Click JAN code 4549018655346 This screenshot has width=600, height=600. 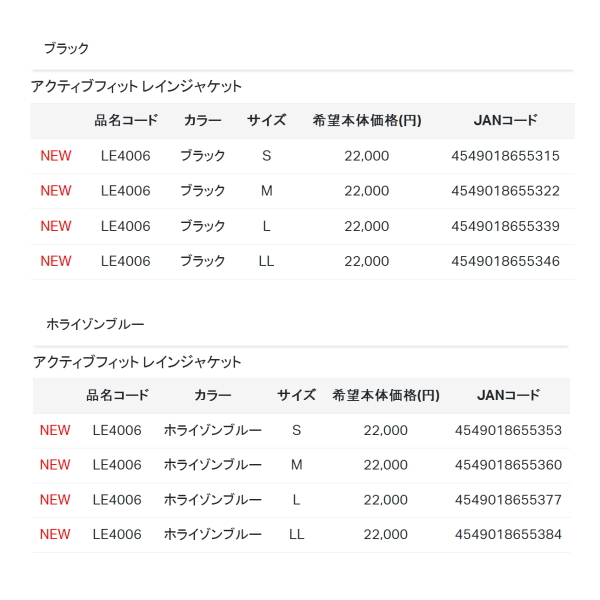tap(505, 261)
